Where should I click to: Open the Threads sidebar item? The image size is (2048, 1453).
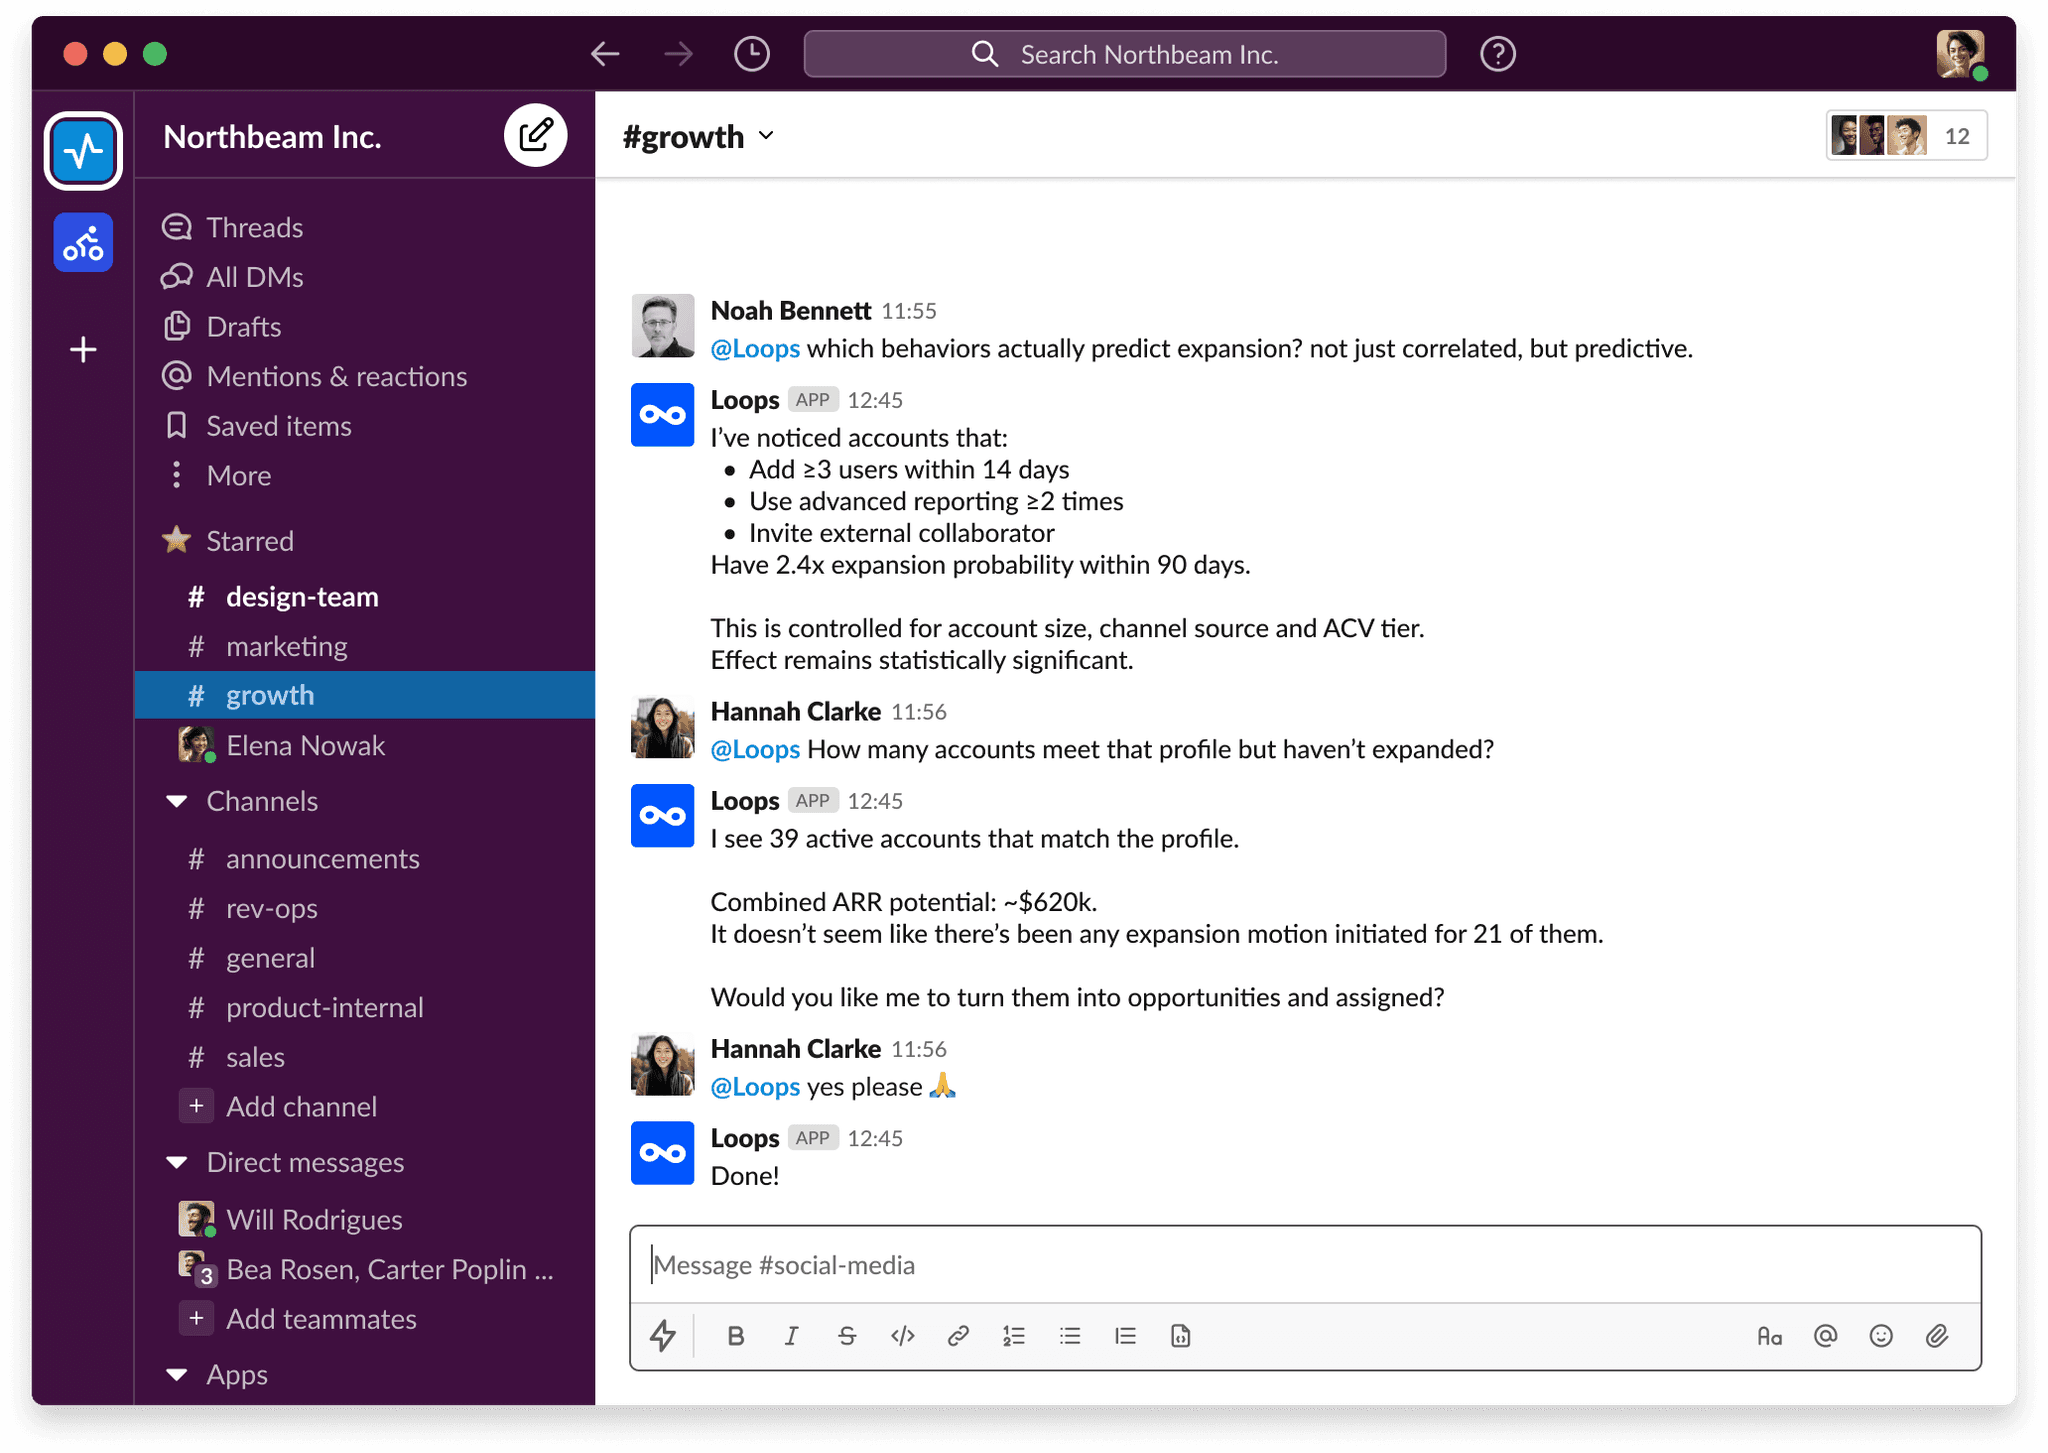pyautogui.click(x=254, y=227)
